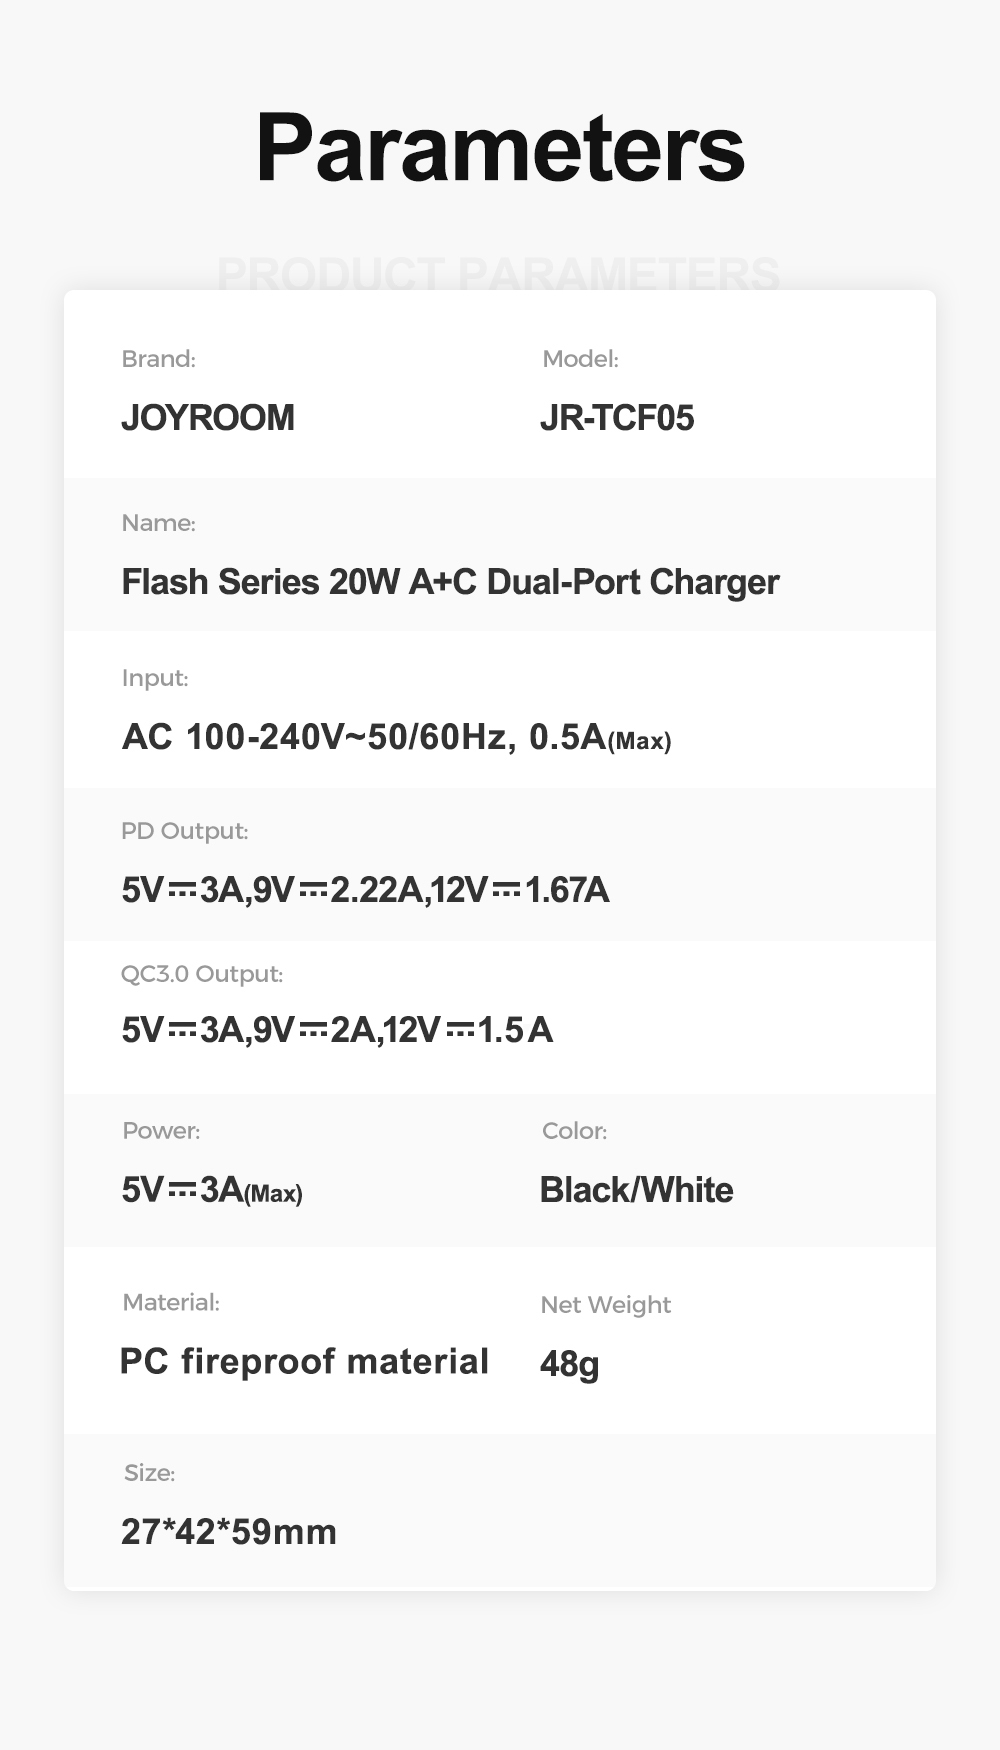Click the PC fireproof material text
This screenshot has width=1000, height=1750.
304,1361
